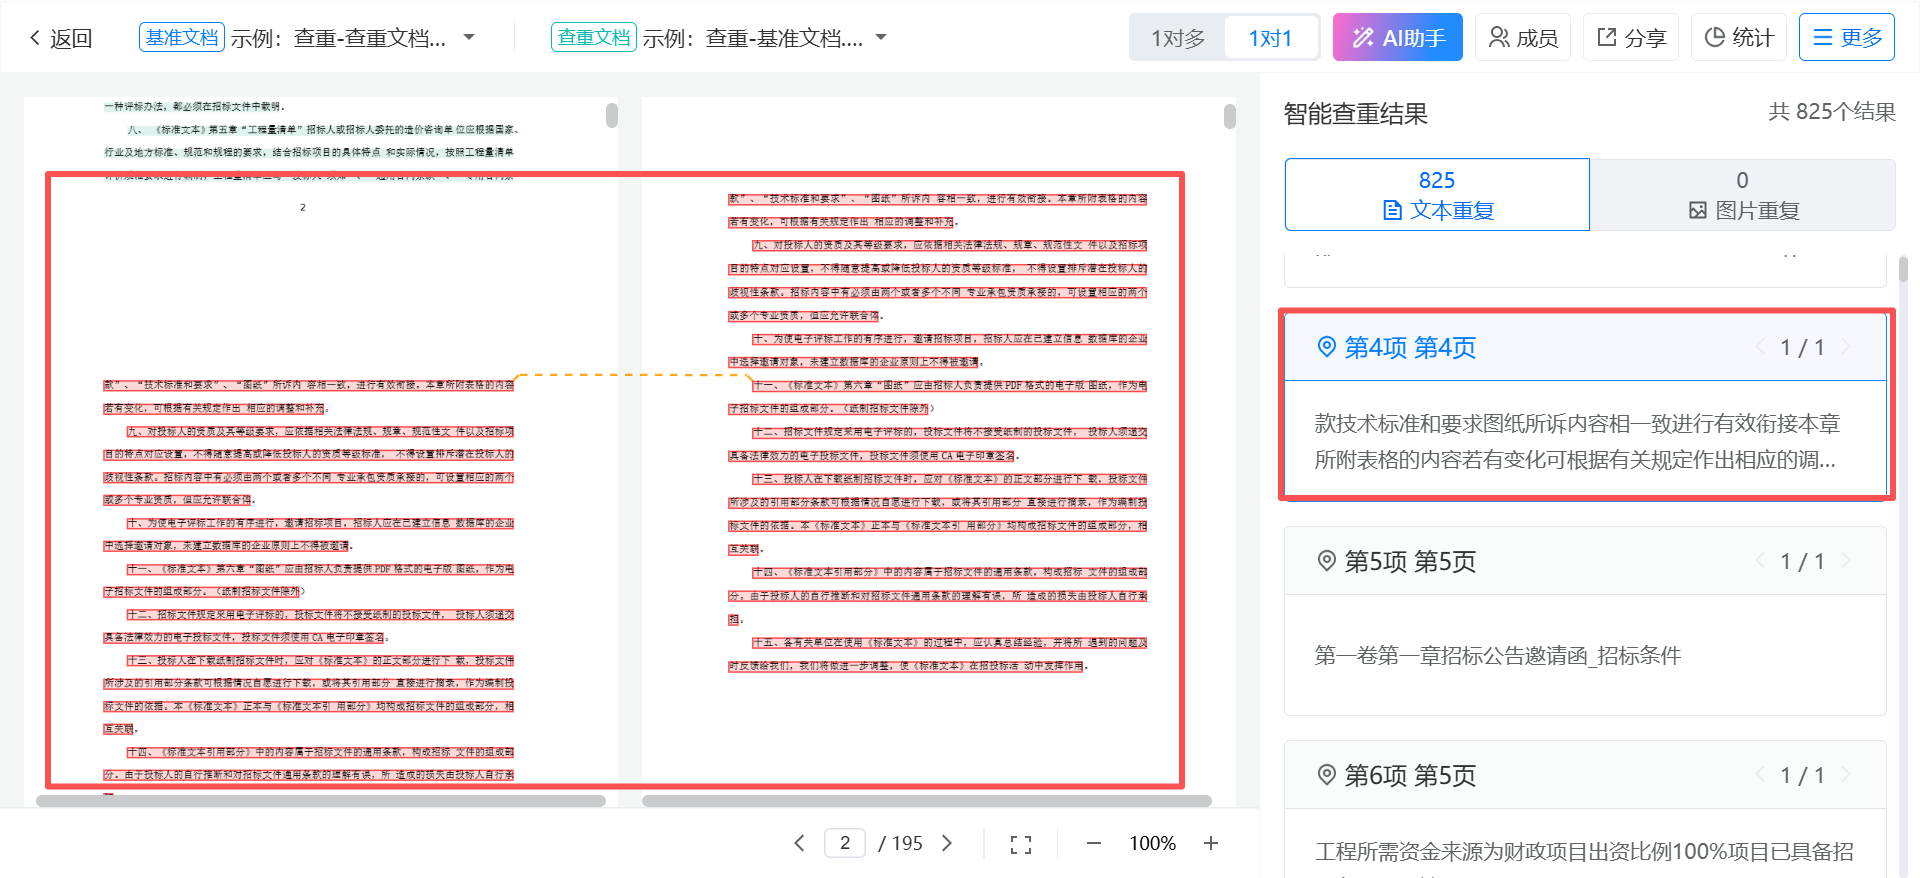Click the results list vertical scrollbar
1920x878 pixels.
pyautogui.click(x=1903, y=269)
